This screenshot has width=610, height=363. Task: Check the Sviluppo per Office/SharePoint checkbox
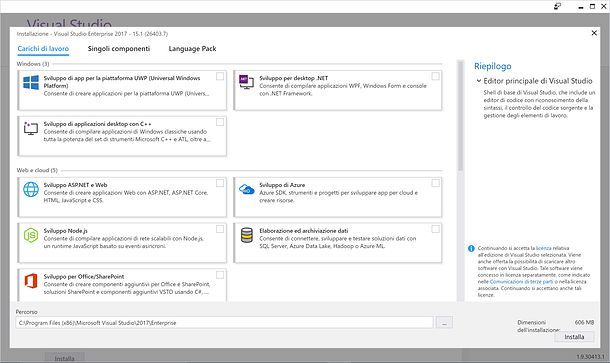220,275
